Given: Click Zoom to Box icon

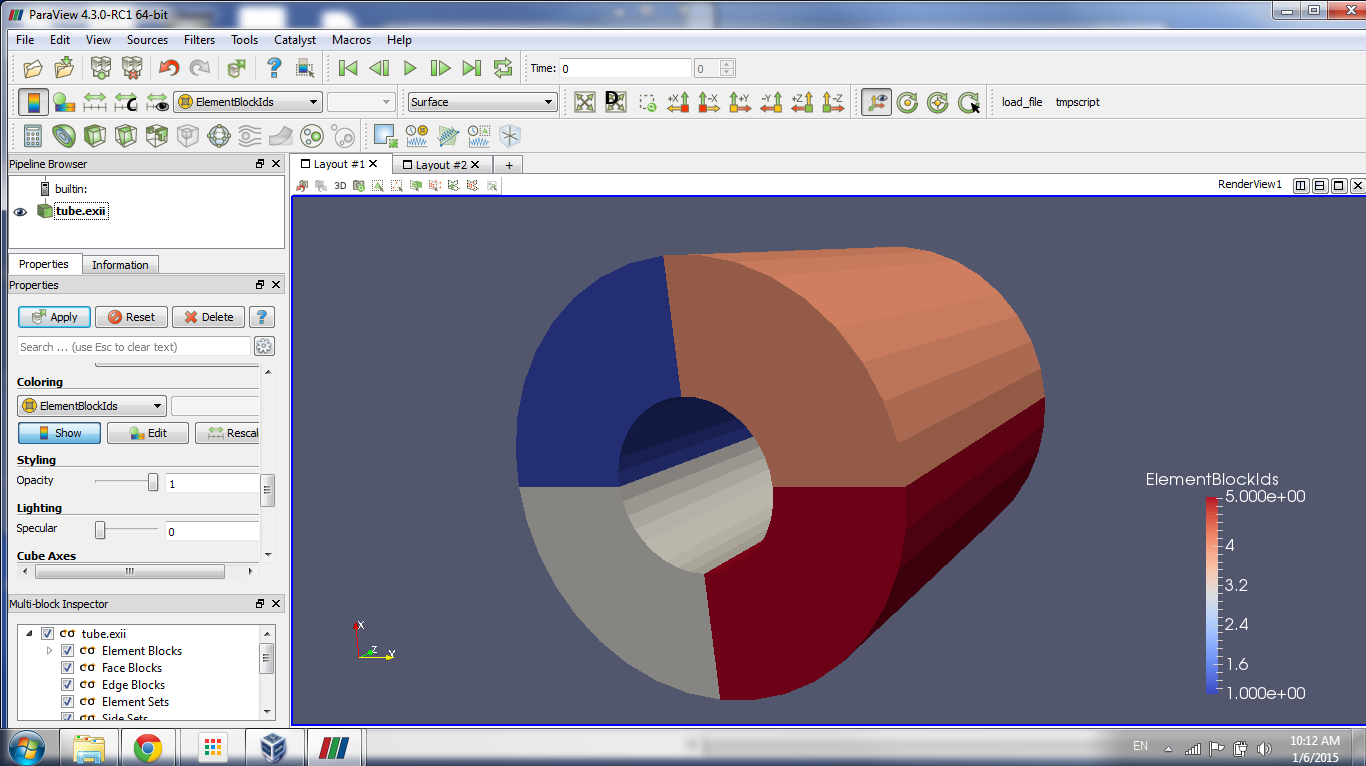Looking at the screenshot, I should [647, 102].
